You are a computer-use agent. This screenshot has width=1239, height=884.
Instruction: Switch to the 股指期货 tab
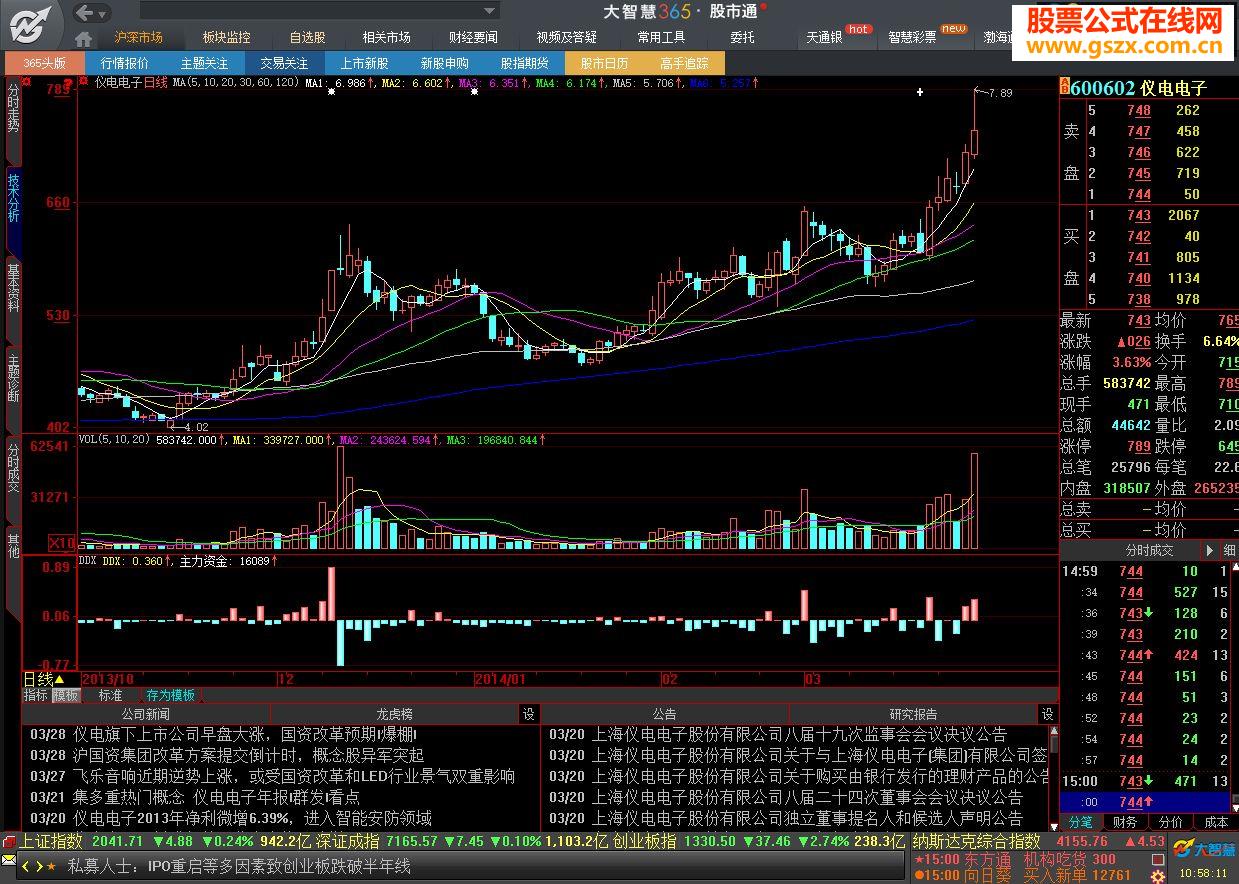pyautogui.click(x=525, y=63)
